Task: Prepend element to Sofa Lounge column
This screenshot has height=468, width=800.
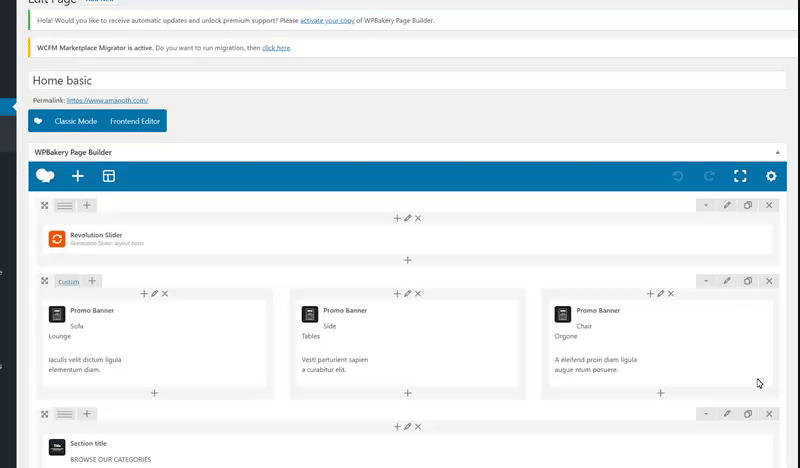Action: pyautogui.click(x=144, y=294)
